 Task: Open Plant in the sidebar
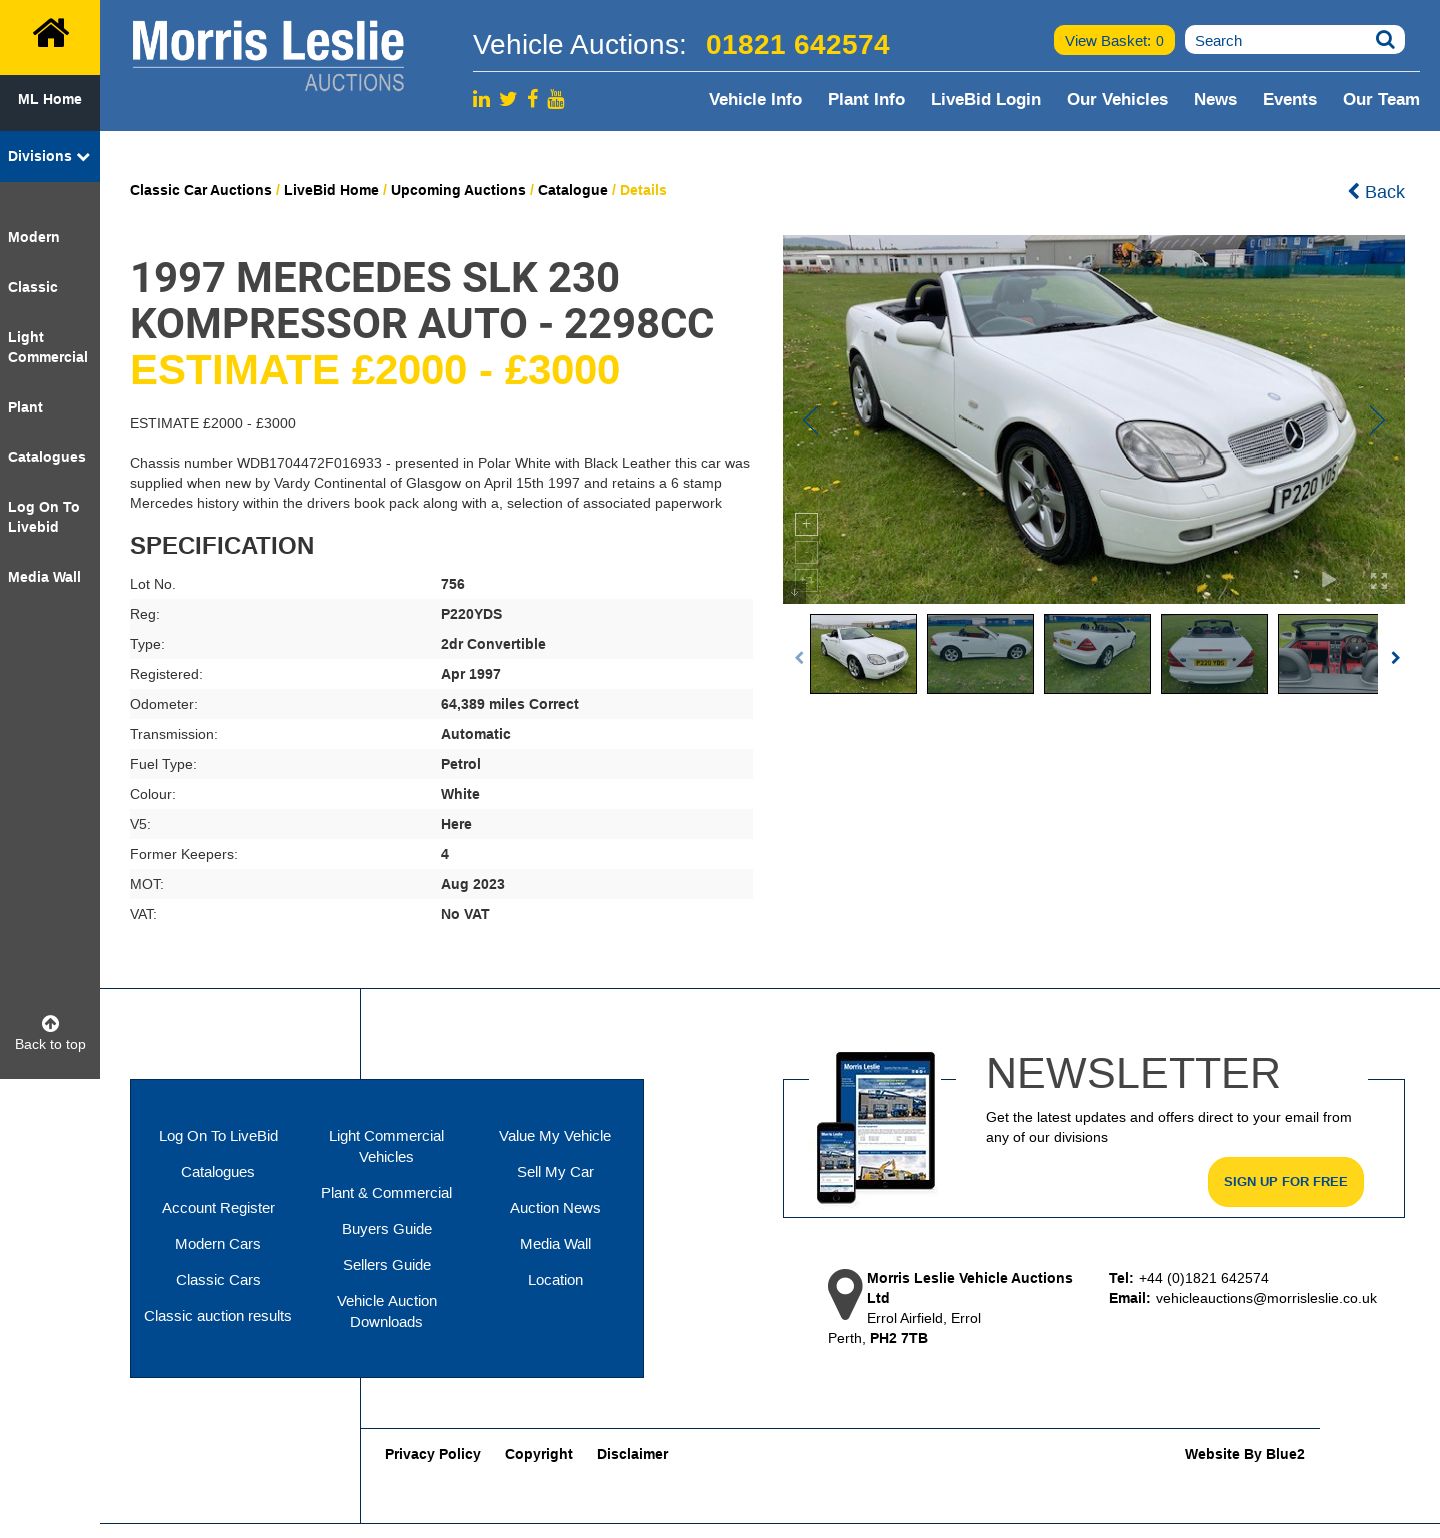25,407
